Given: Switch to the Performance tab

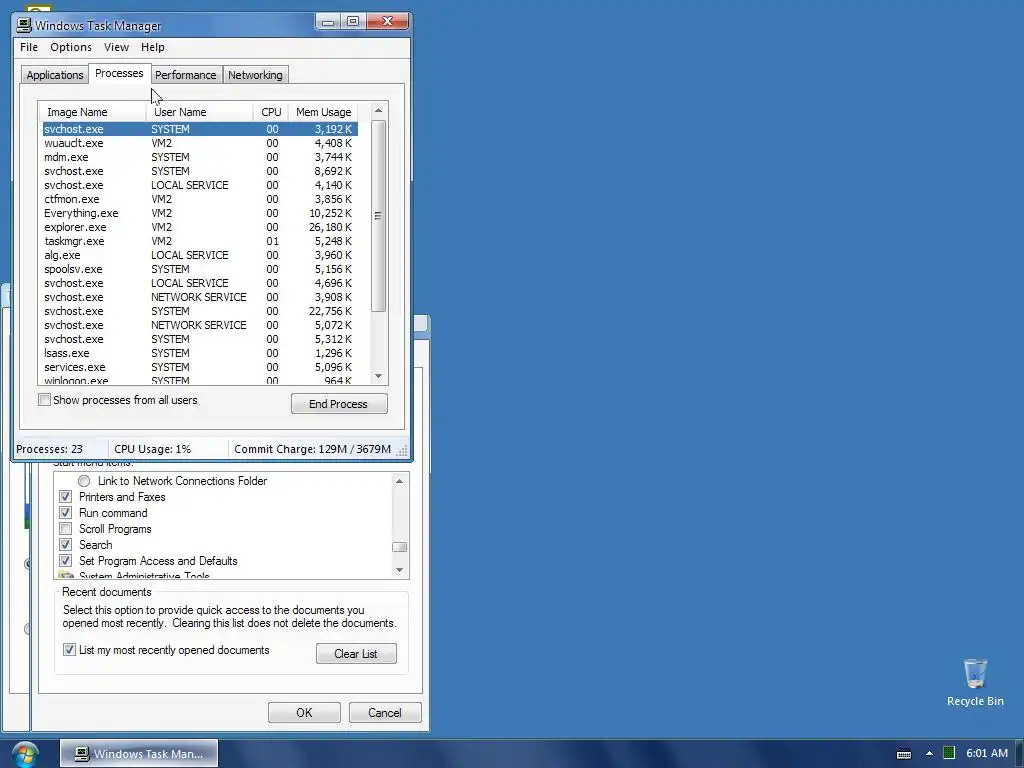Looking at the screenshot, I should point(185,75).
